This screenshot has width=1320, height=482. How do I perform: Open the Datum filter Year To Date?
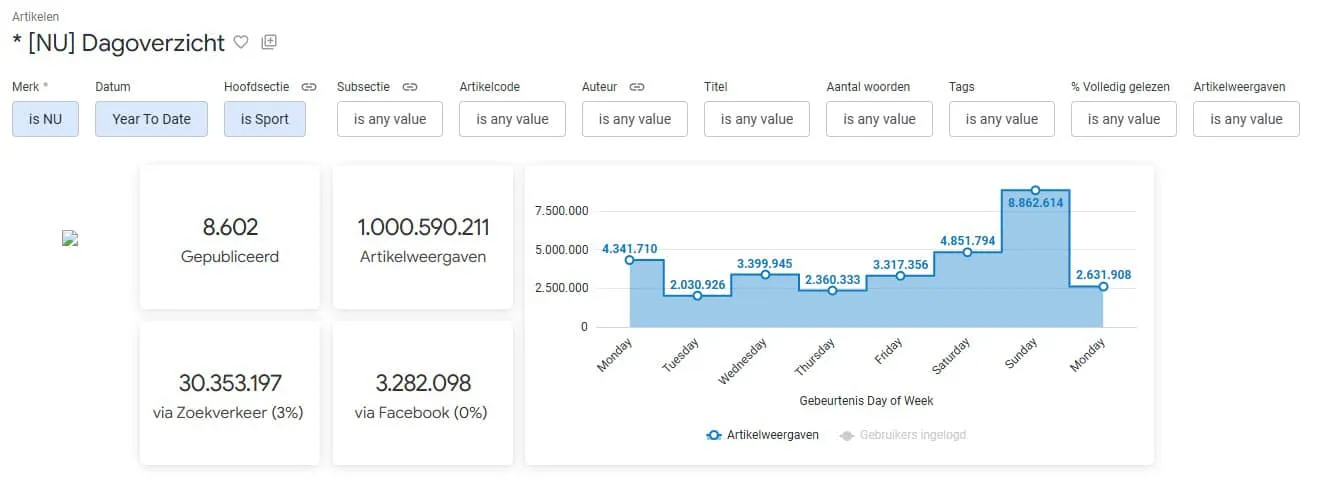tap(151, 119)
